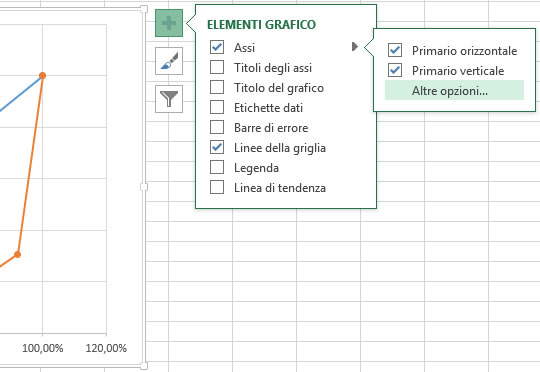Disable the Linee della griglia checkbox
The image size is (540, 372).
217,147
